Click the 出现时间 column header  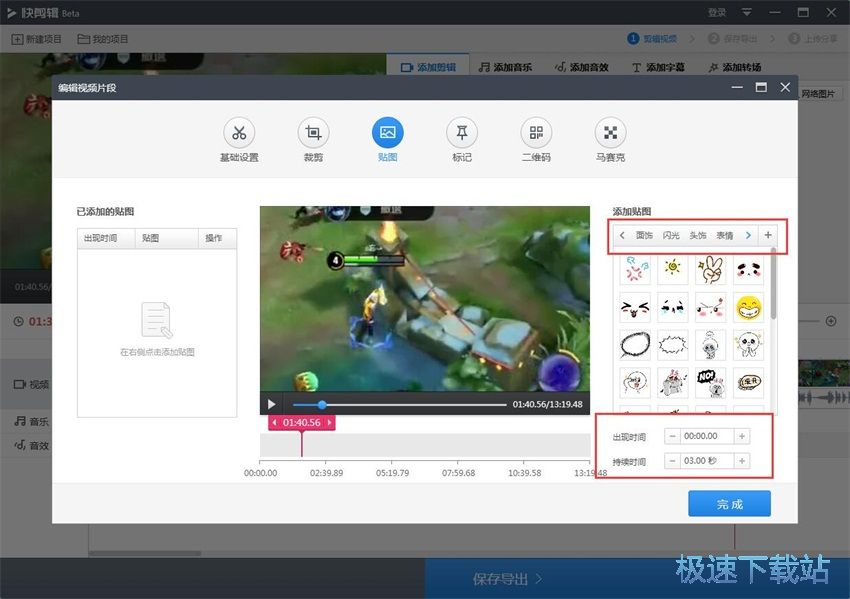106,238
